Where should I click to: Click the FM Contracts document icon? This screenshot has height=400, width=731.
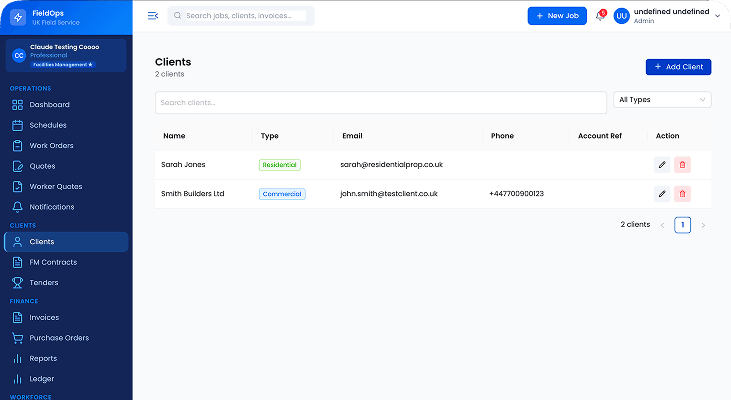17,262
